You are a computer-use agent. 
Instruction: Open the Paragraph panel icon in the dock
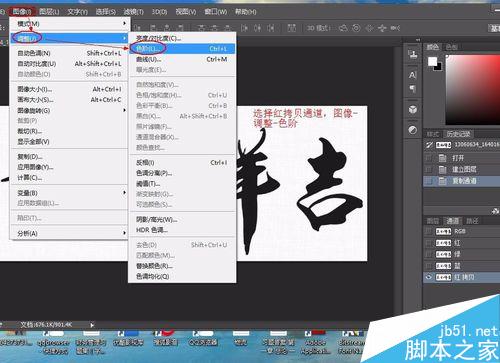click(x=413, y=89)
